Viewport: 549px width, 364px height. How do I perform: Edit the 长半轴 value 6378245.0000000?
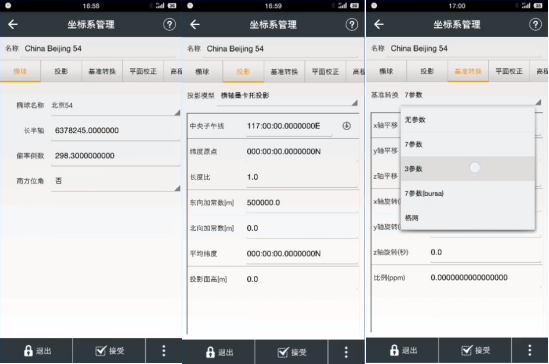pos(116,131)
